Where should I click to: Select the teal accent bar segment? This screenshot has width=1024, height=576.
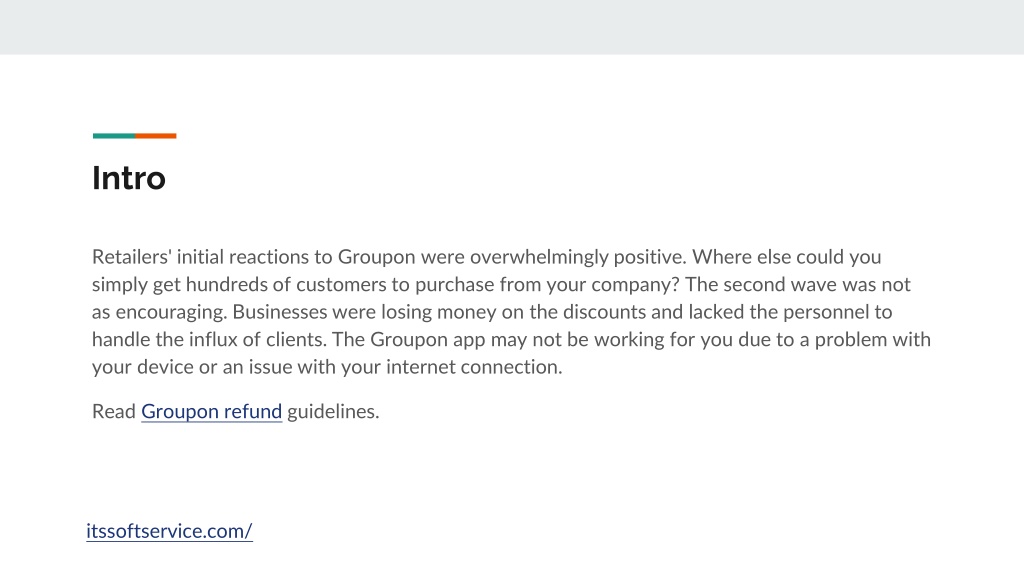114,136
